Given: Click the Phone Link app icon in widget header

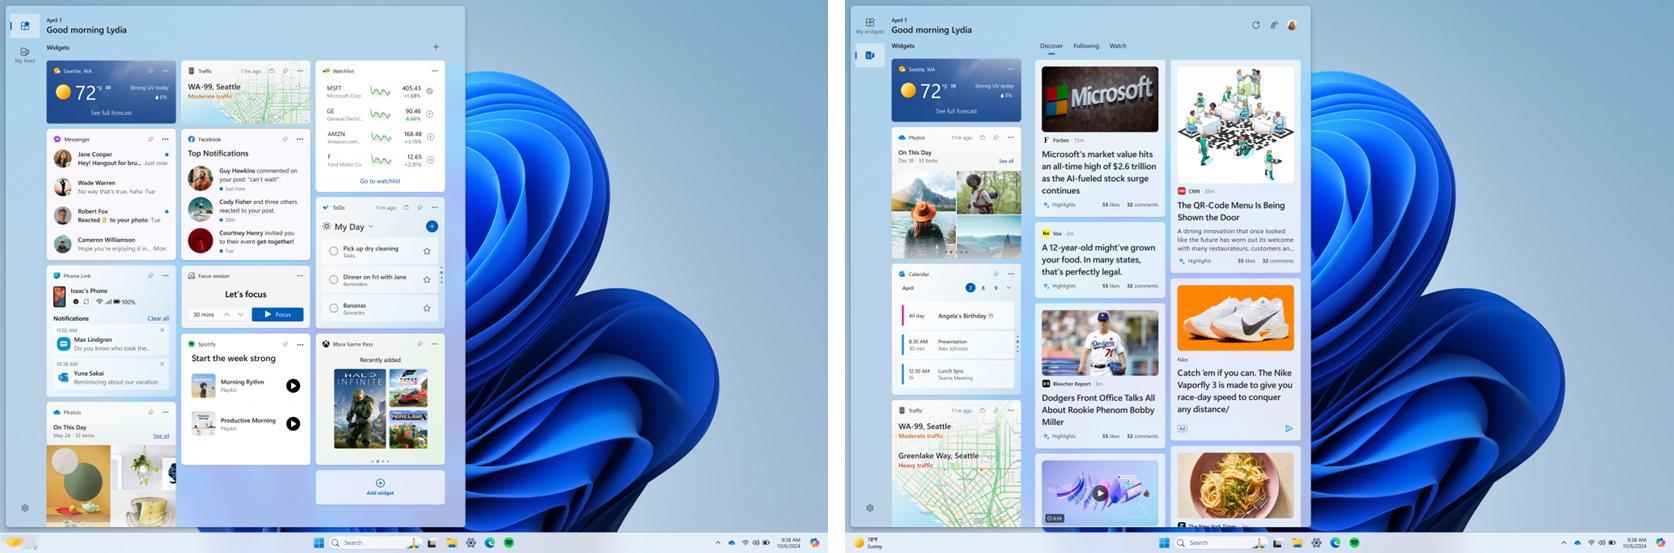Looking at the screenshot, I should click(x=57, y=276).
